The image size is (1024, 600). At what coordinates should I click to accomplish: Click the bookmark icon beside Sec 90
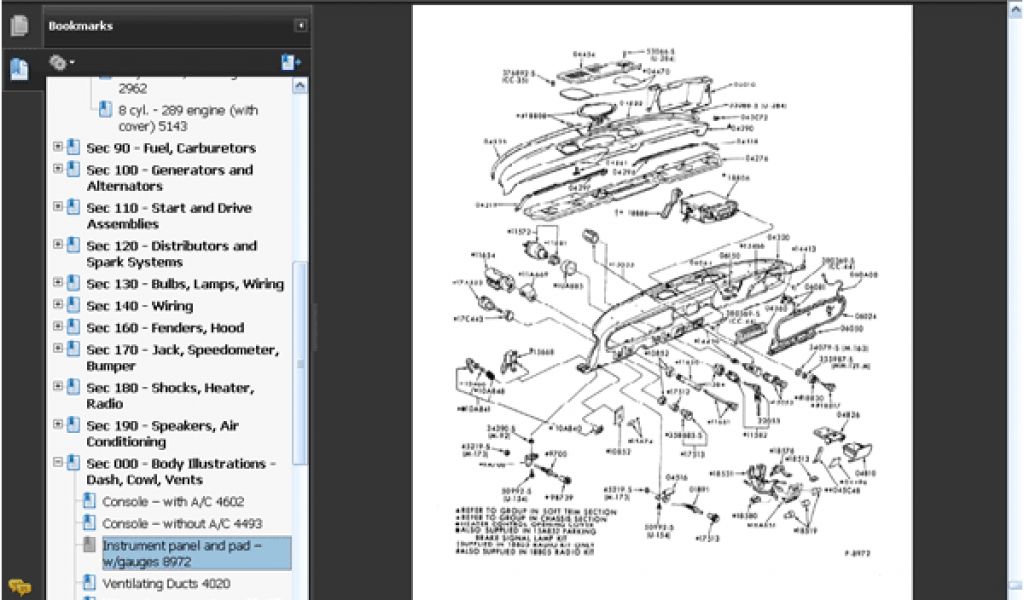73,148
